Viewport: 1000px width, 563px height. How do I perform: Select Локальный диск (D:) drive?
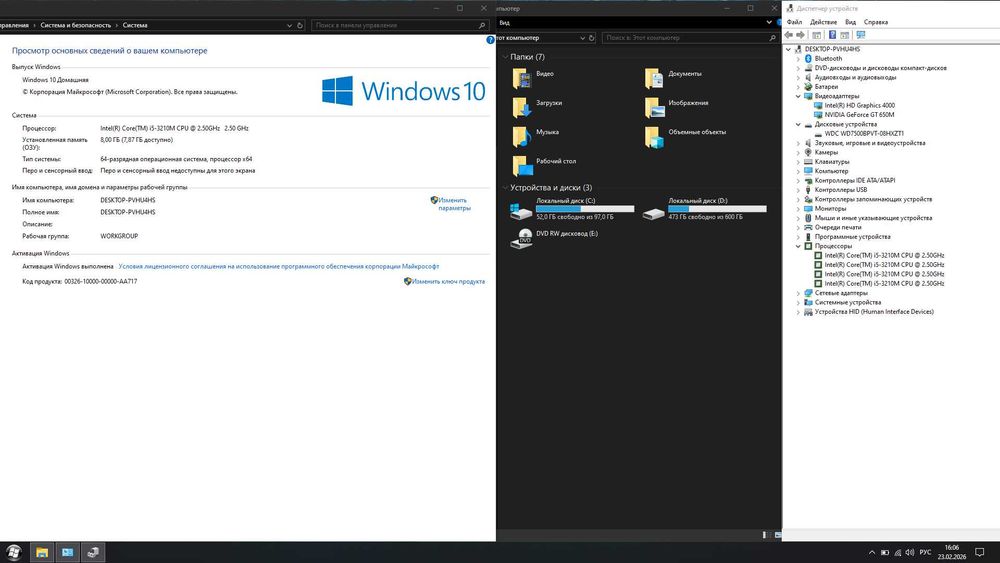(x=704, y=209)
